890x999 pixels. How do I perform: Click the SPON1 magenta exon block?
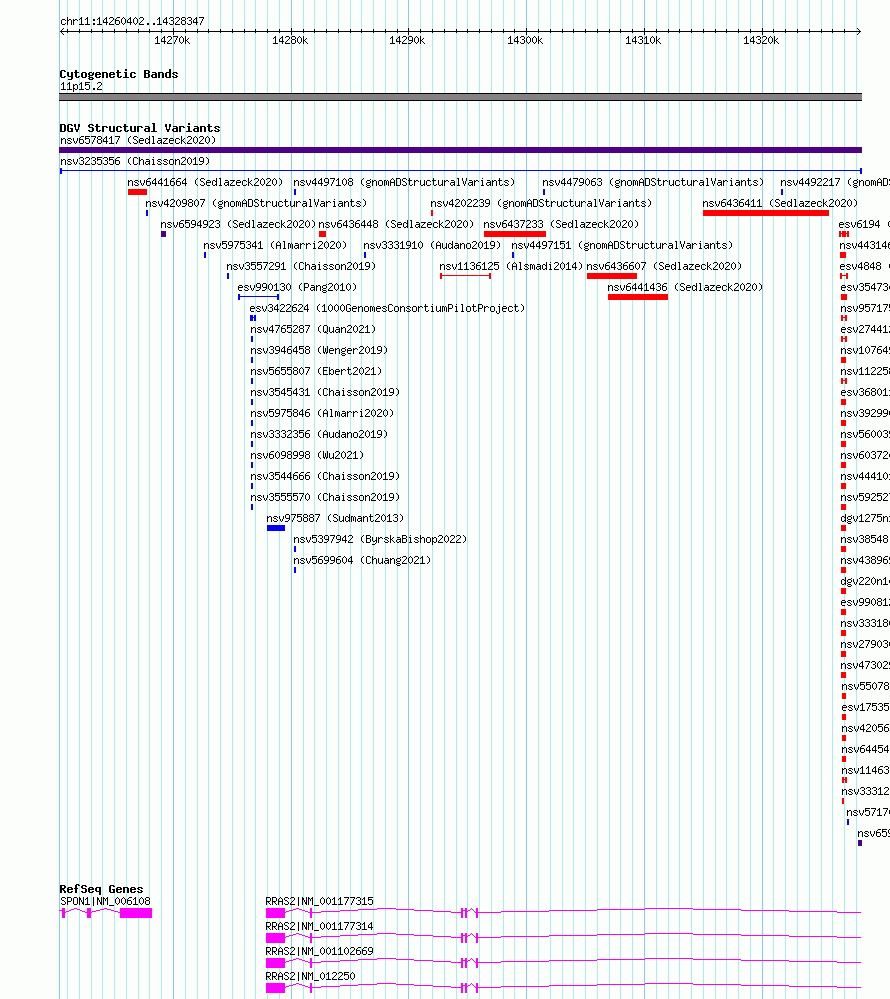[x=136, y=914]
